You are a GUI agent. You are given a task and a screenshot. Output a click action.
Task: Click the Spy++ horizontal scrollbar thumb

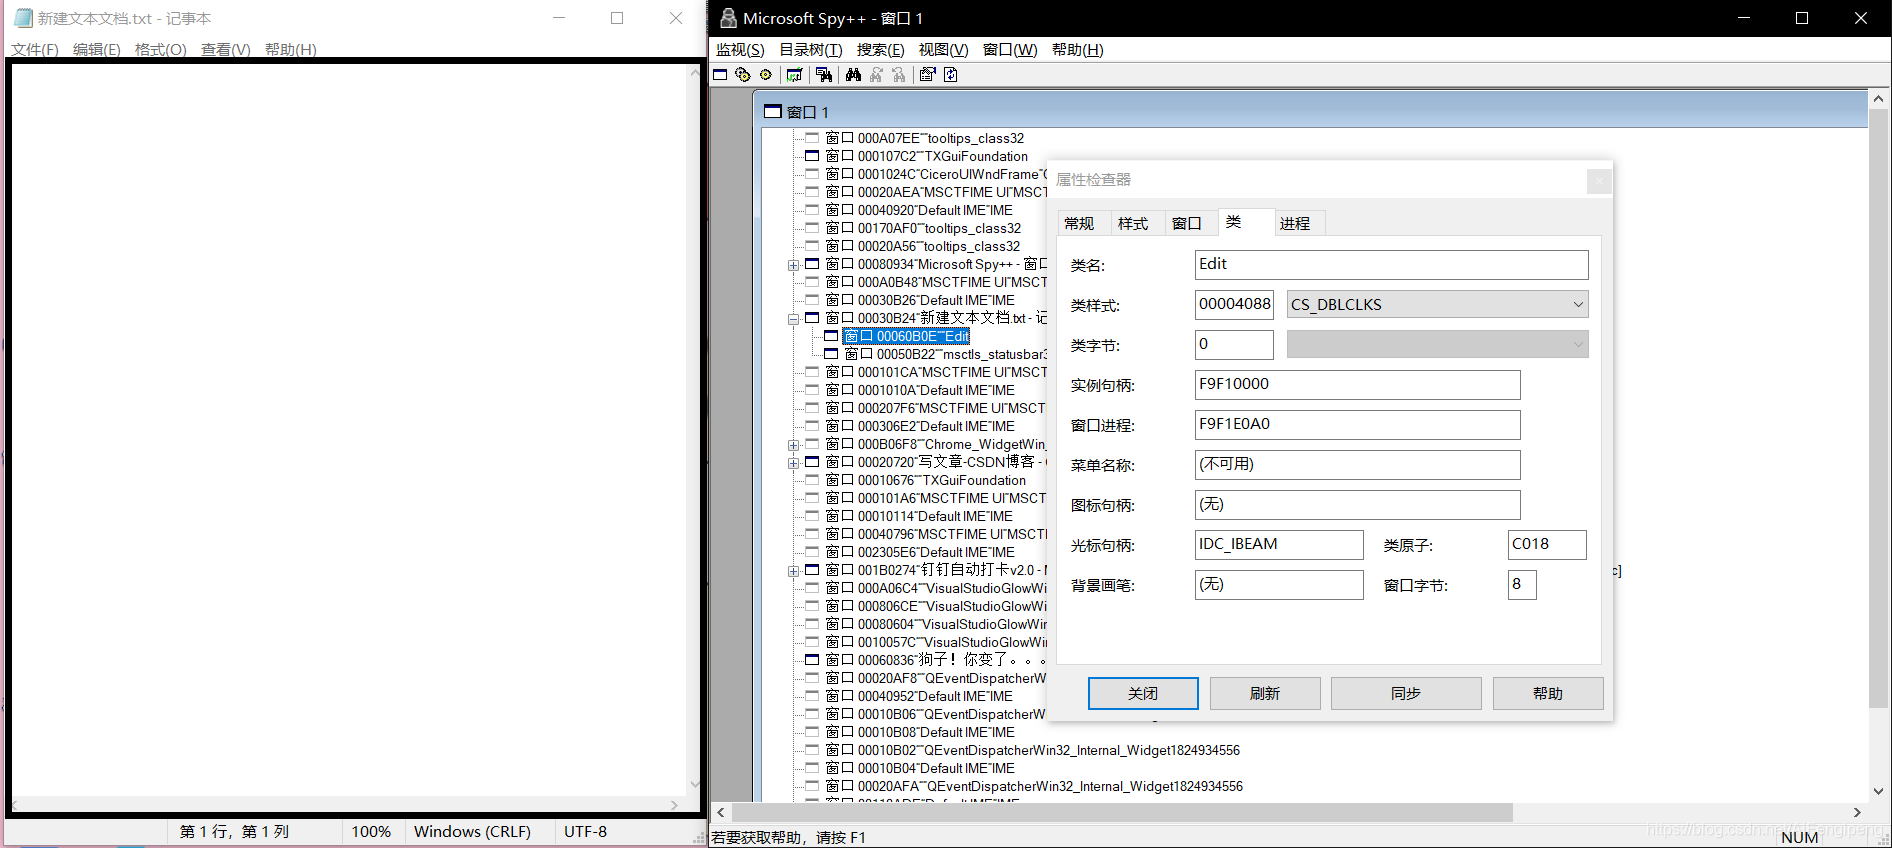(x=1122, y=813)
